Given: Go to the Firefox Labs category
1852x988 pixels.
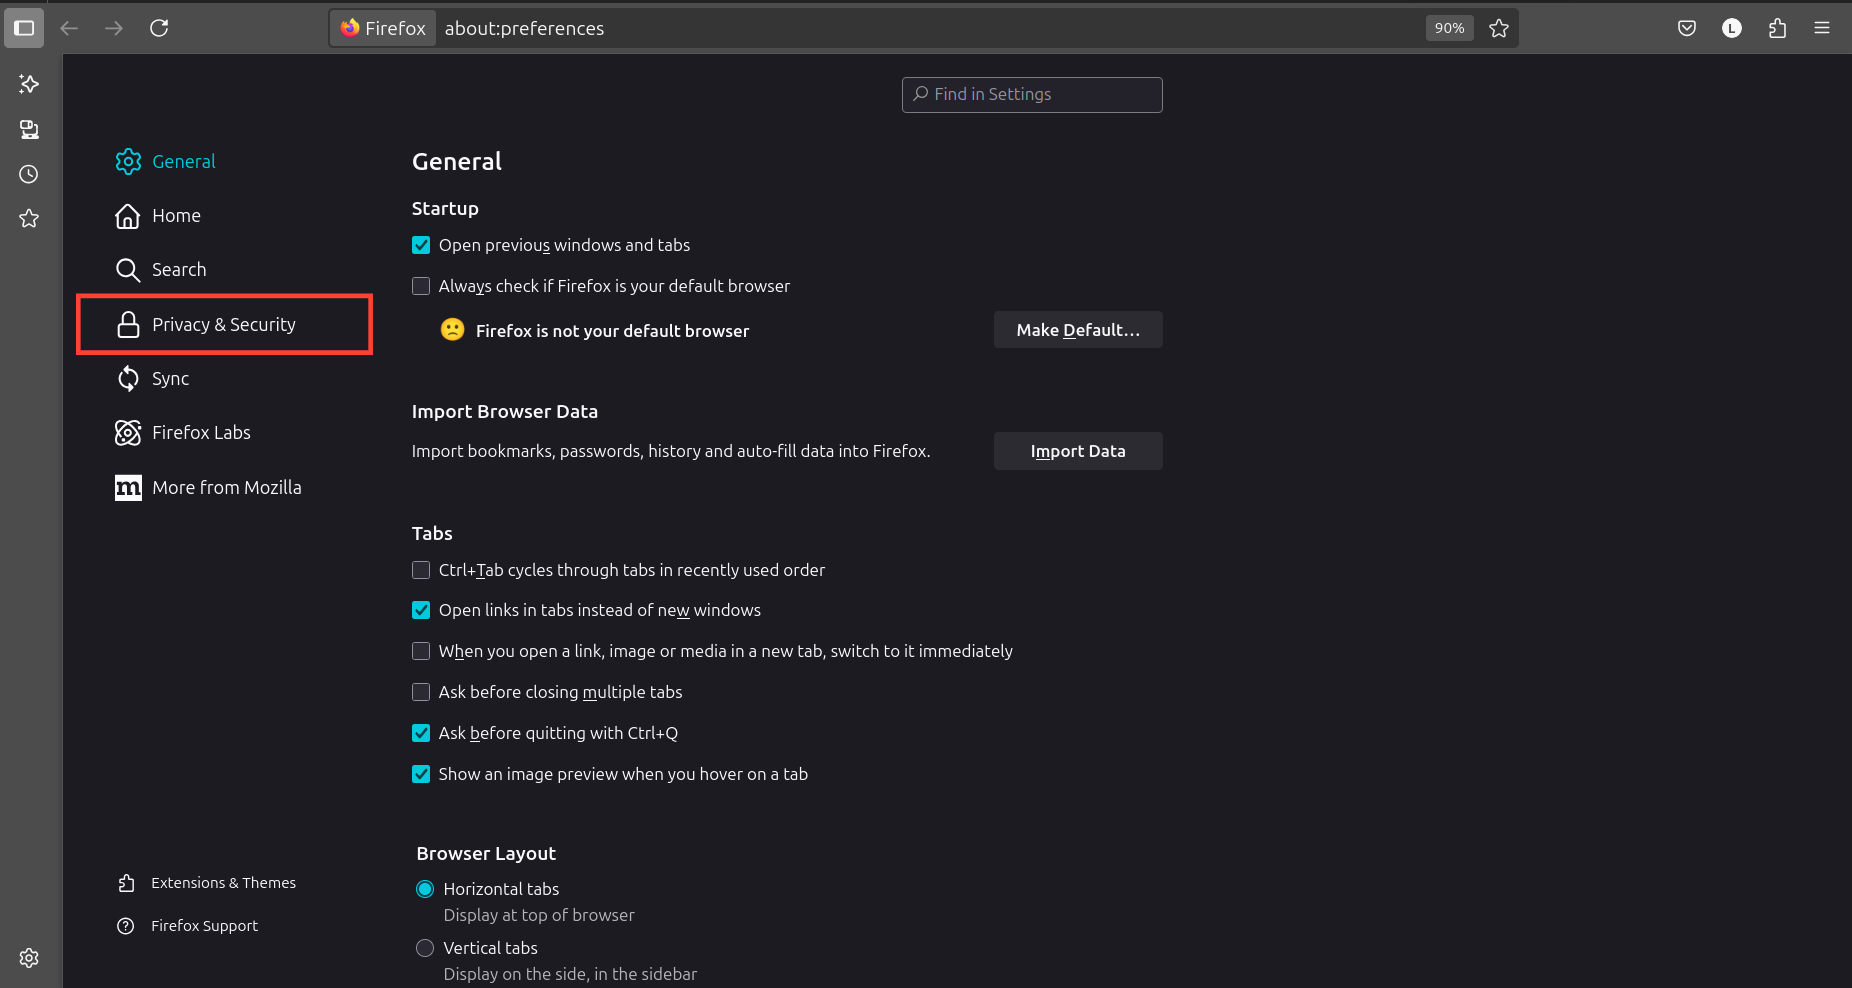Looking at the screenshot, I should coord(225,433).
